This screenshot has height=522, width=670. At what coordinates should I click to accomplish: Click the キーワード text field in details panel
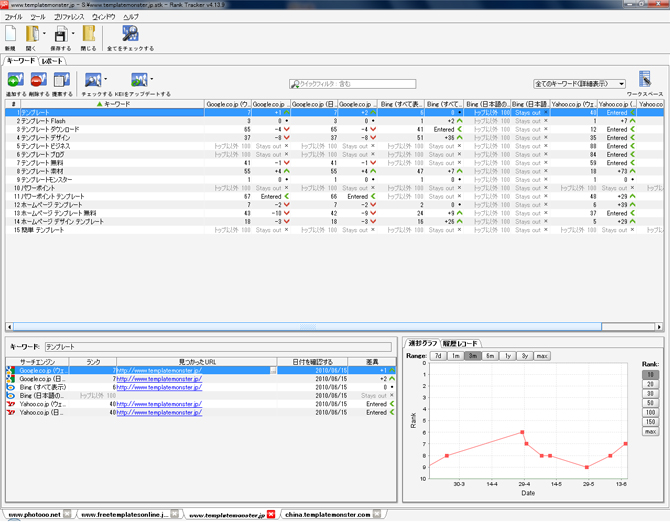click(x=218, y=346)
